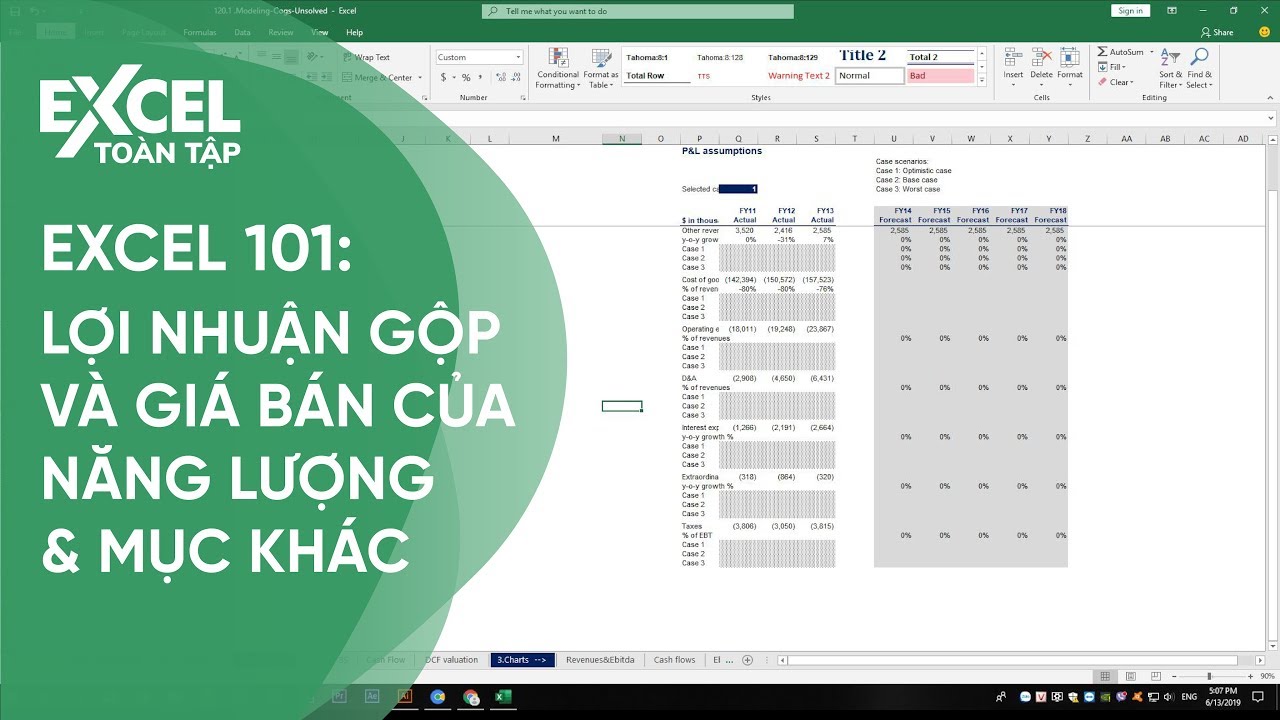
Task: Open Adobe Illustrator taskbar icon
Action: coord(405,697)
